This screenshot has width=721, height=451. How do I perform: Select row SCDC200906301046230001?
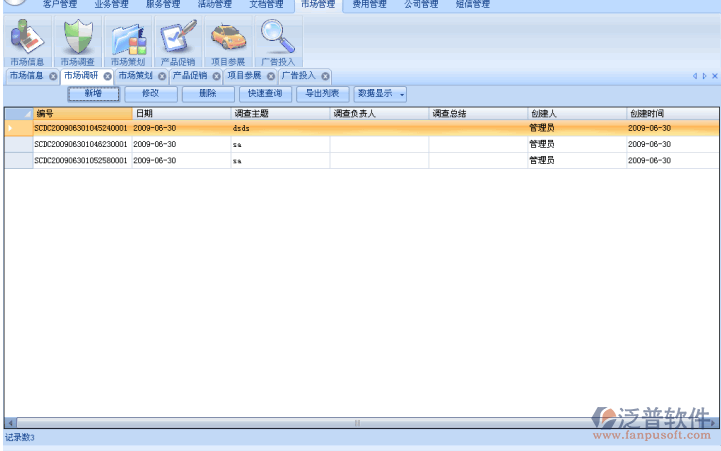pos(362,144)
